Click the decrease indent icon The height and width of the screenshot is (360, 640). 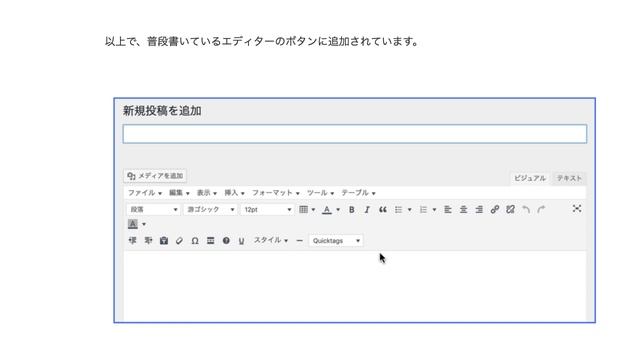[x=133, y=241]
